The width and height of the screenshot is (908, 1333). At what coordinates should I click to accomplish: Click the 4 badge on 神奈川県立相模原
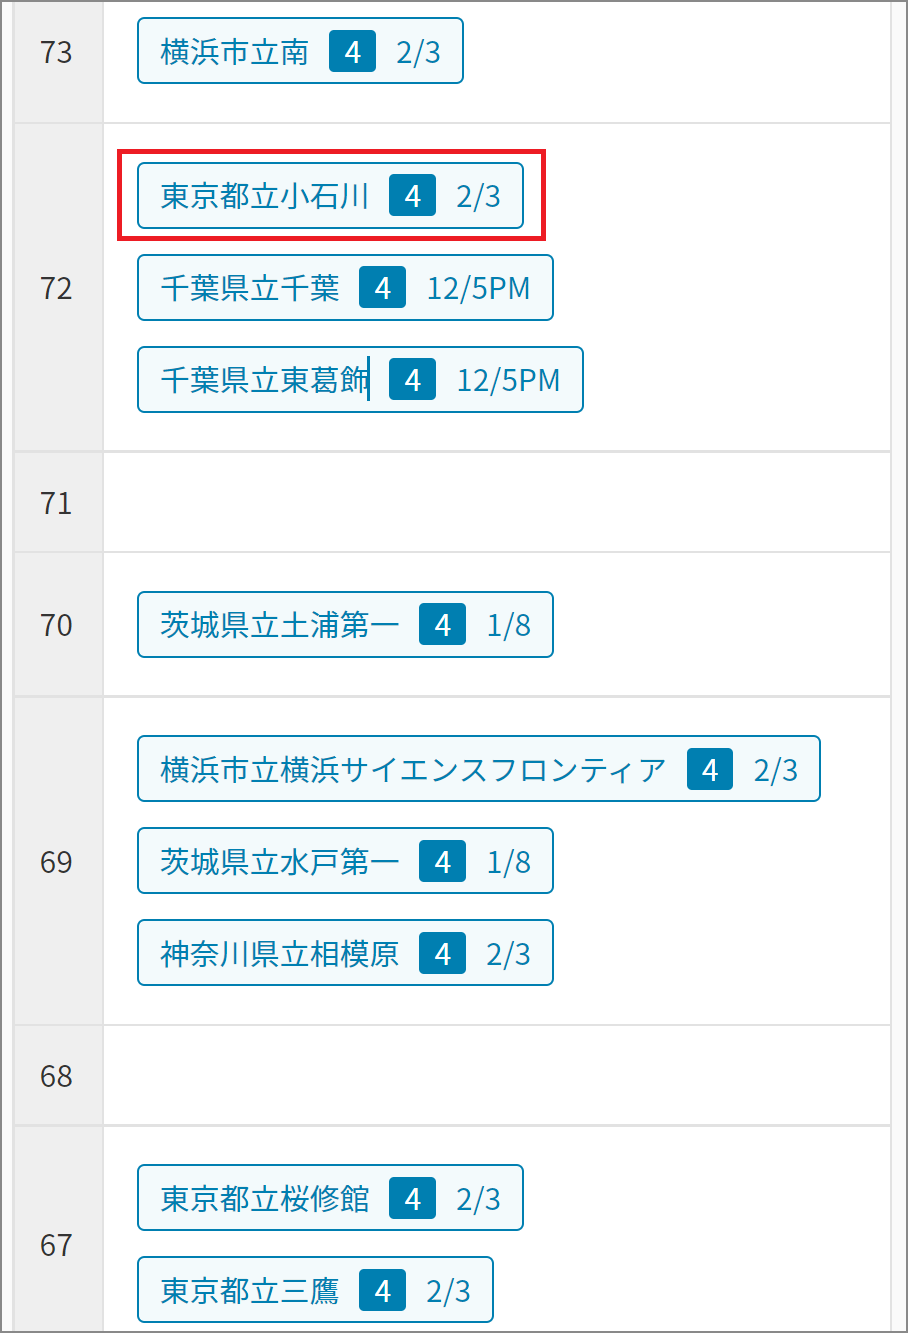point(442,953)
